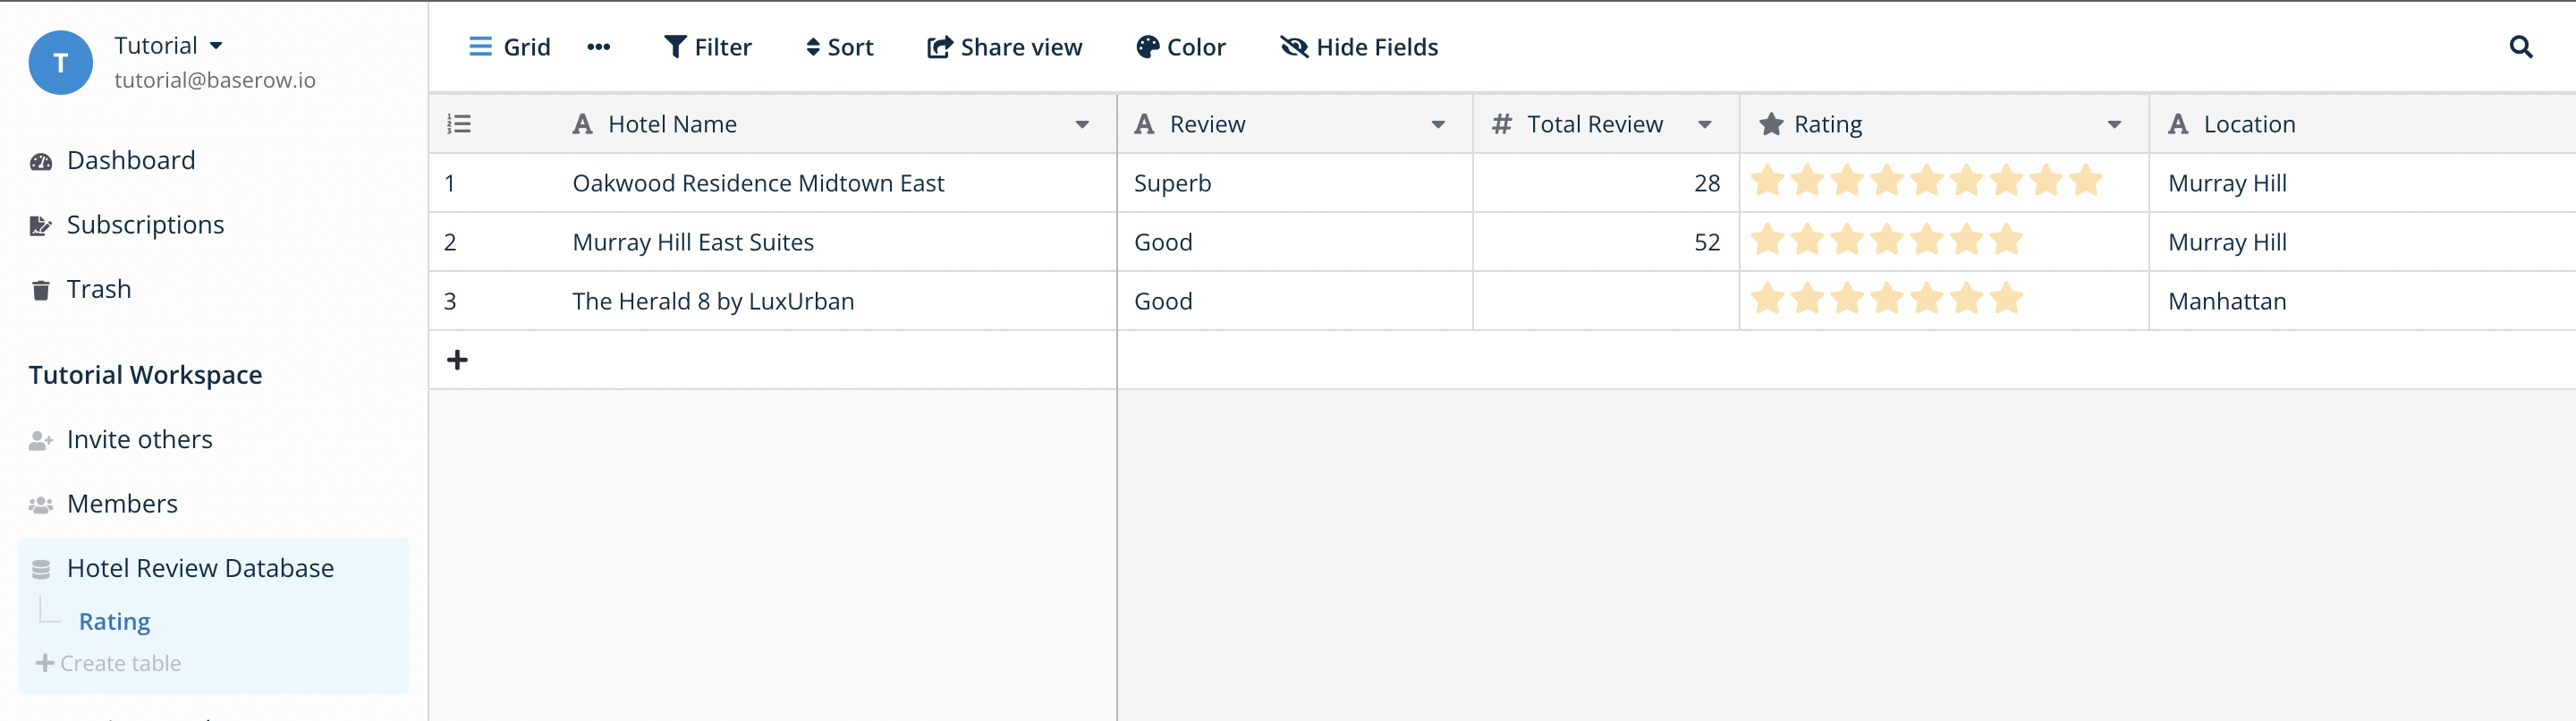Open the Invite others page
Screen dimensions: 2576x721
139,438
